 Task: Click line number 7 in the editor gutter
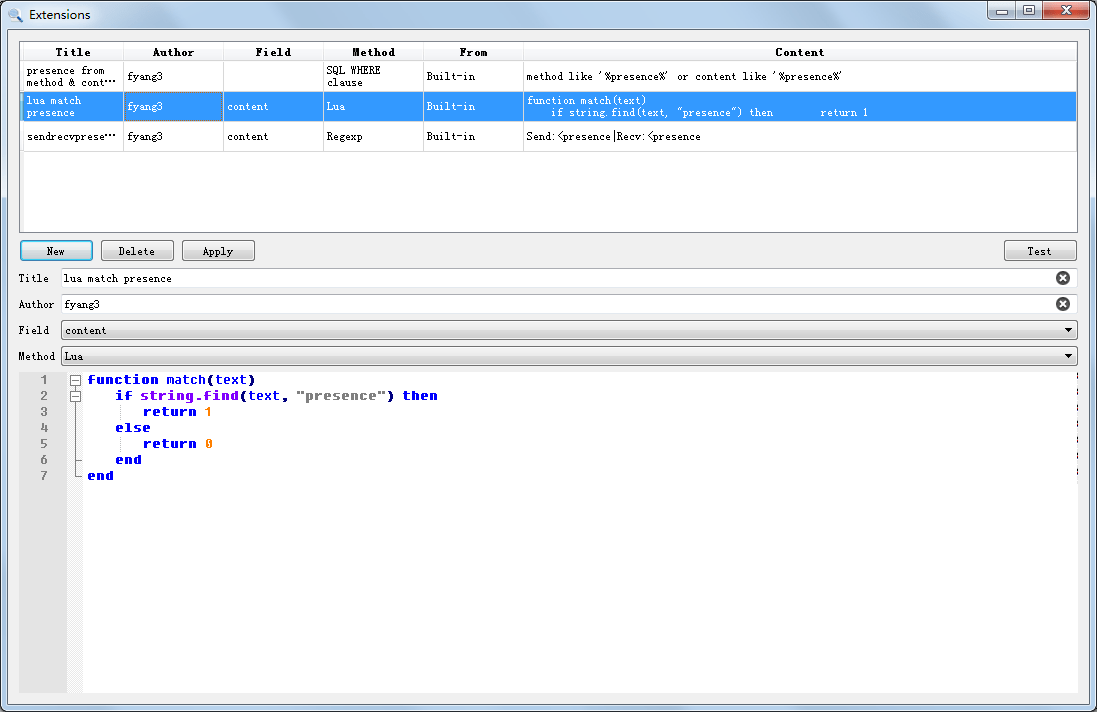(43, 476)
